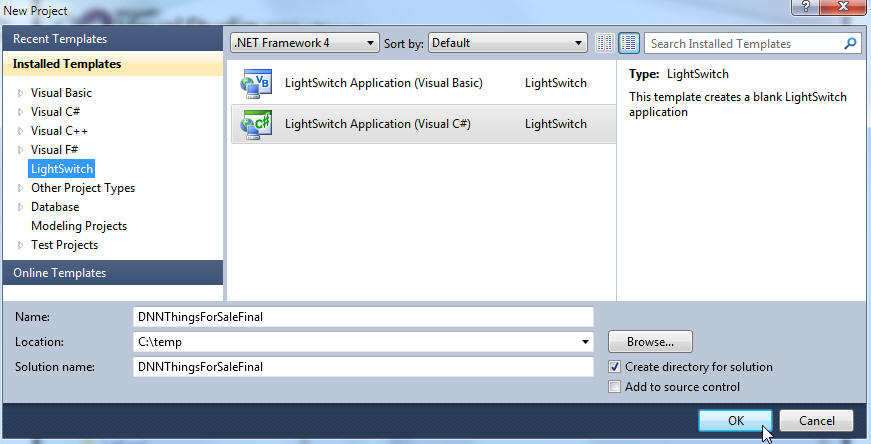This screenshot has width=871, height=444.
Task: Click the search magnifier icon
Action: click(x=850, y=43)
